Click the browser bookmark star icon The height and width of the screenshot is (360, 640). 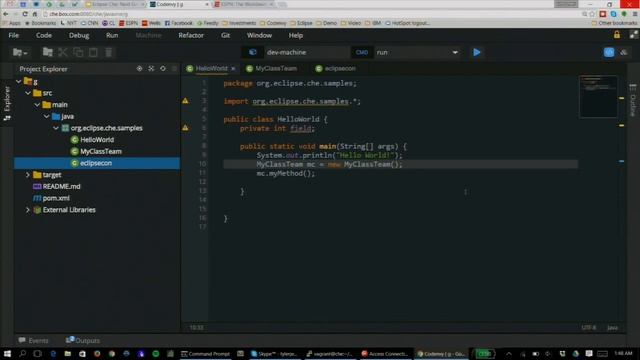pos(592,14)
